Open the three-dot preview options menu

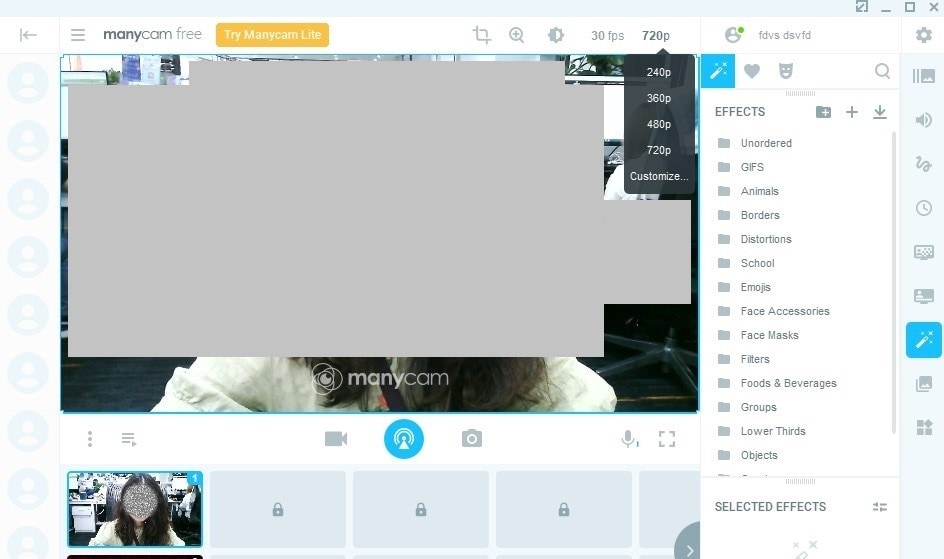click(90, 439)
